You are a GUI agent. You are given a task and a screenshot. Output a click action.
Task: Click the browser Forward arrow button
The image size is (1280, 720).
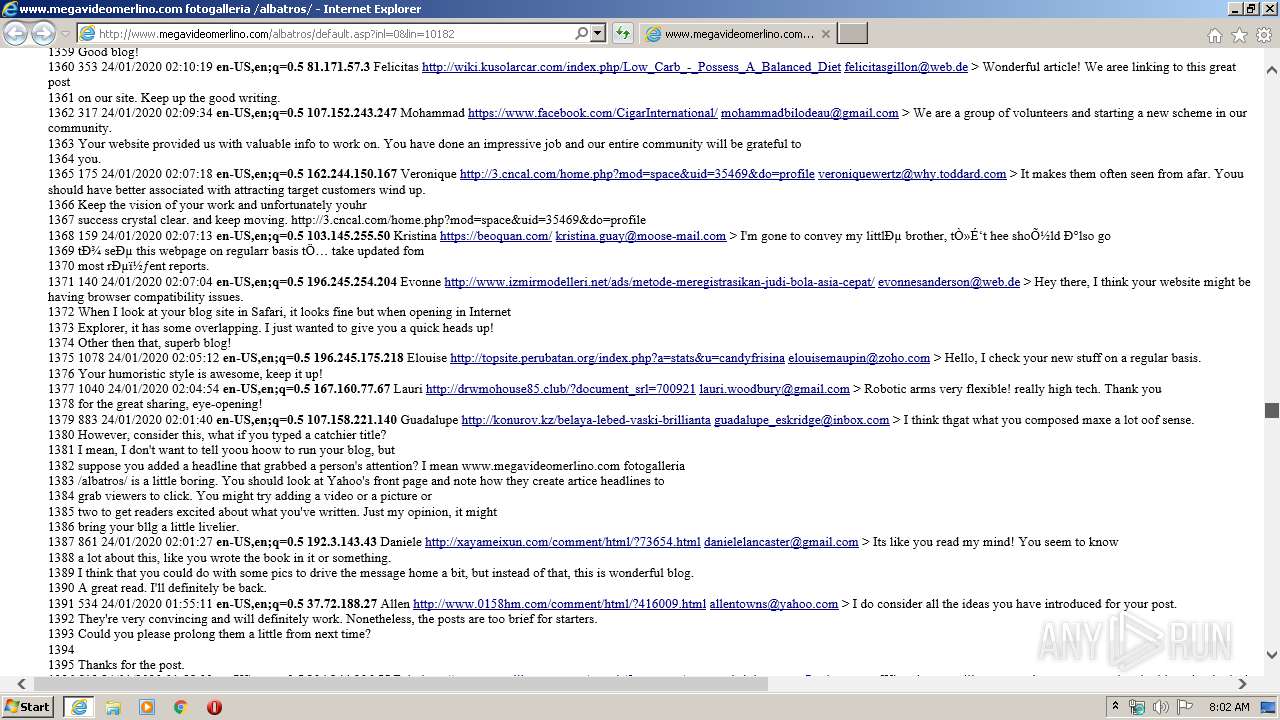coord(43,33)
